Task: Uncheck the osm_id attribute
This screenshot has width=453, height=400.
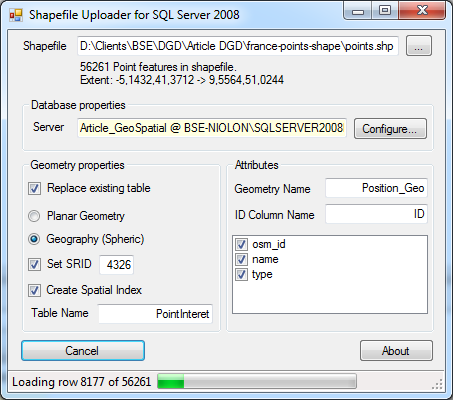Action: pos(241,244)
